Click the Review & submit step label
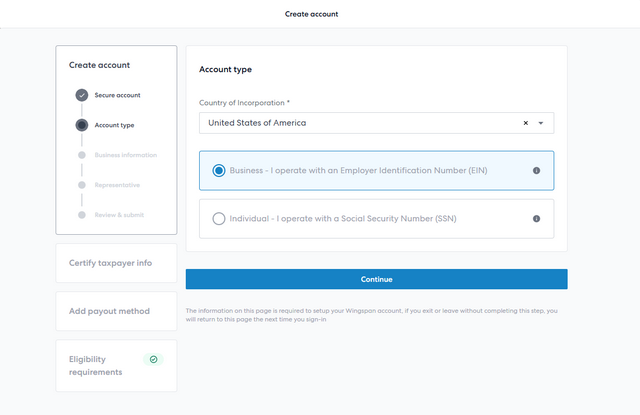 119,215
